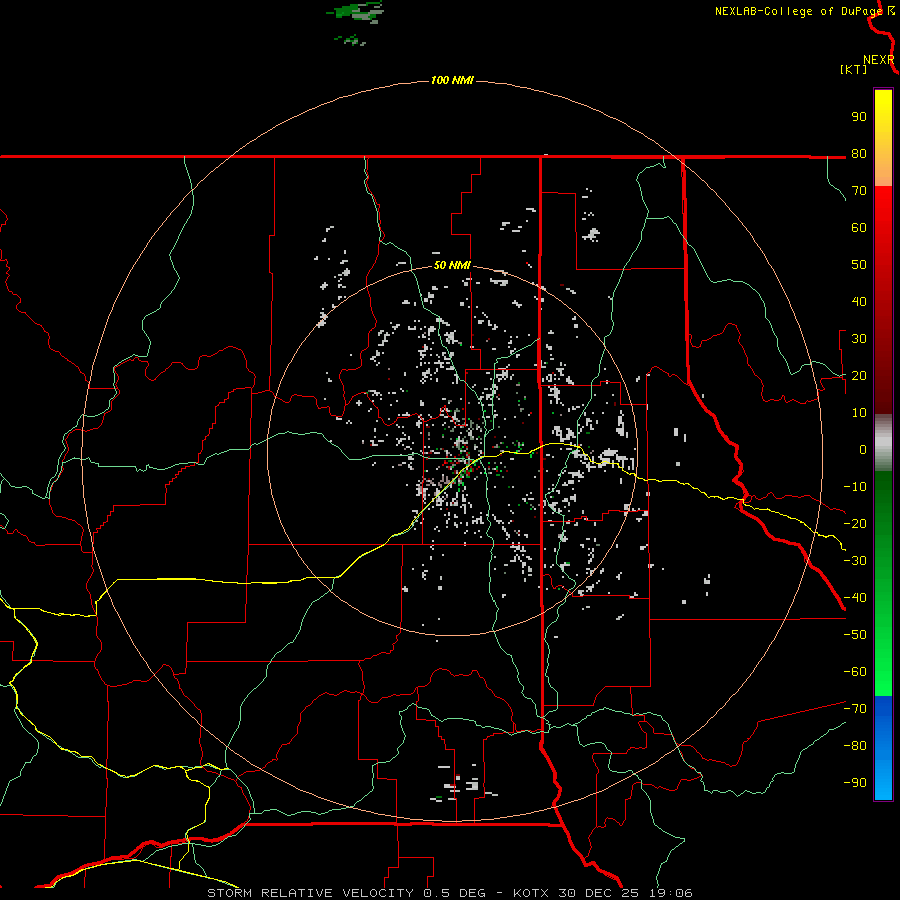Click the 40 value on the velocity scale

click(x=859, y=302)
